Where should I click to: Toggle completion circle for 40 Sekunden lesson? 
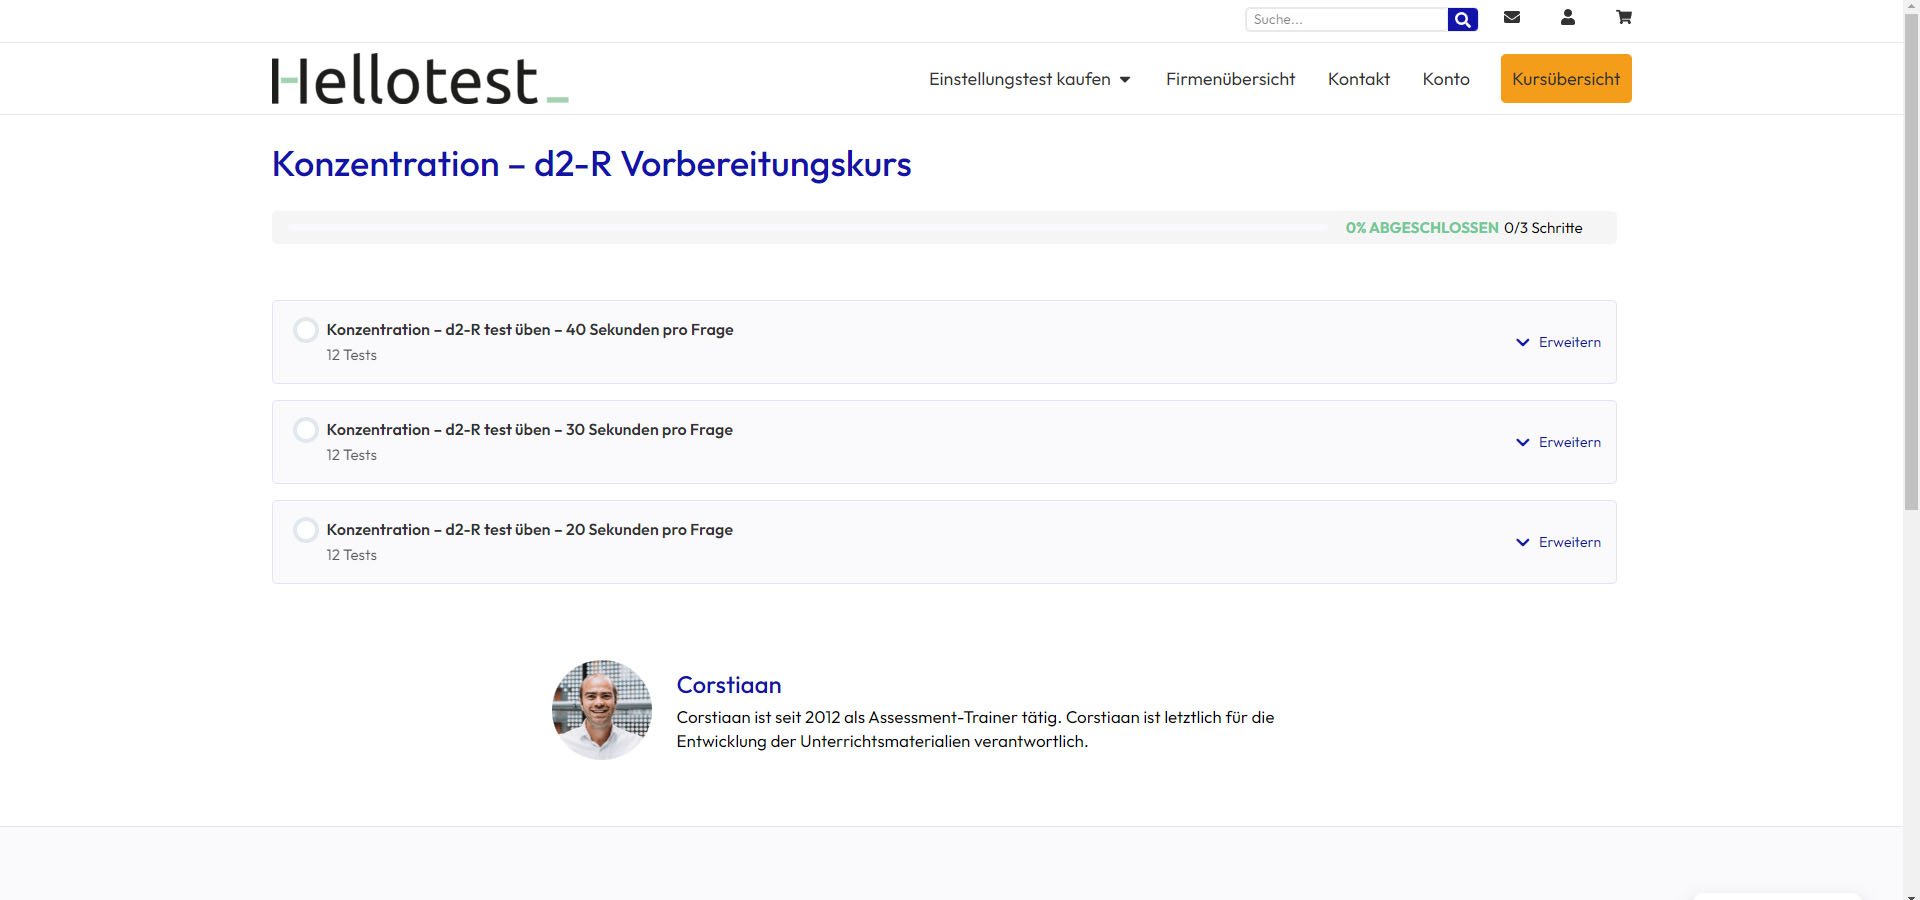(x=306, y=330)
